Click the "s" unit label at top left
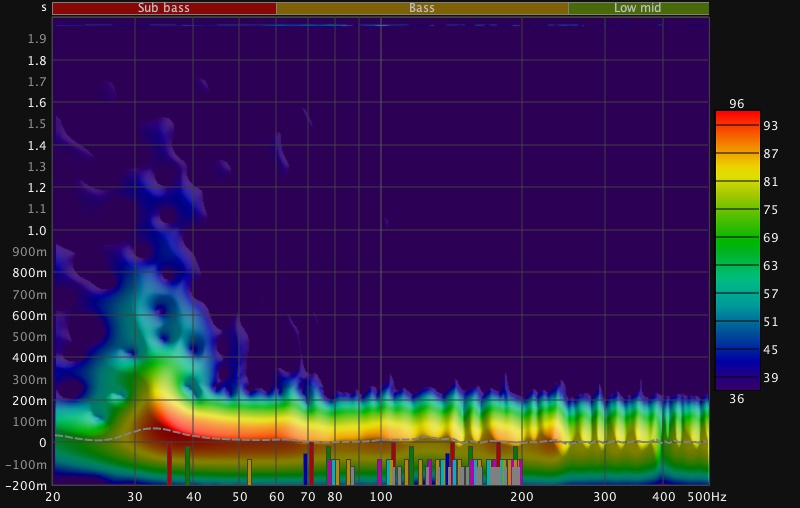Screen dimensions: 800x508 tap(43, 8)
